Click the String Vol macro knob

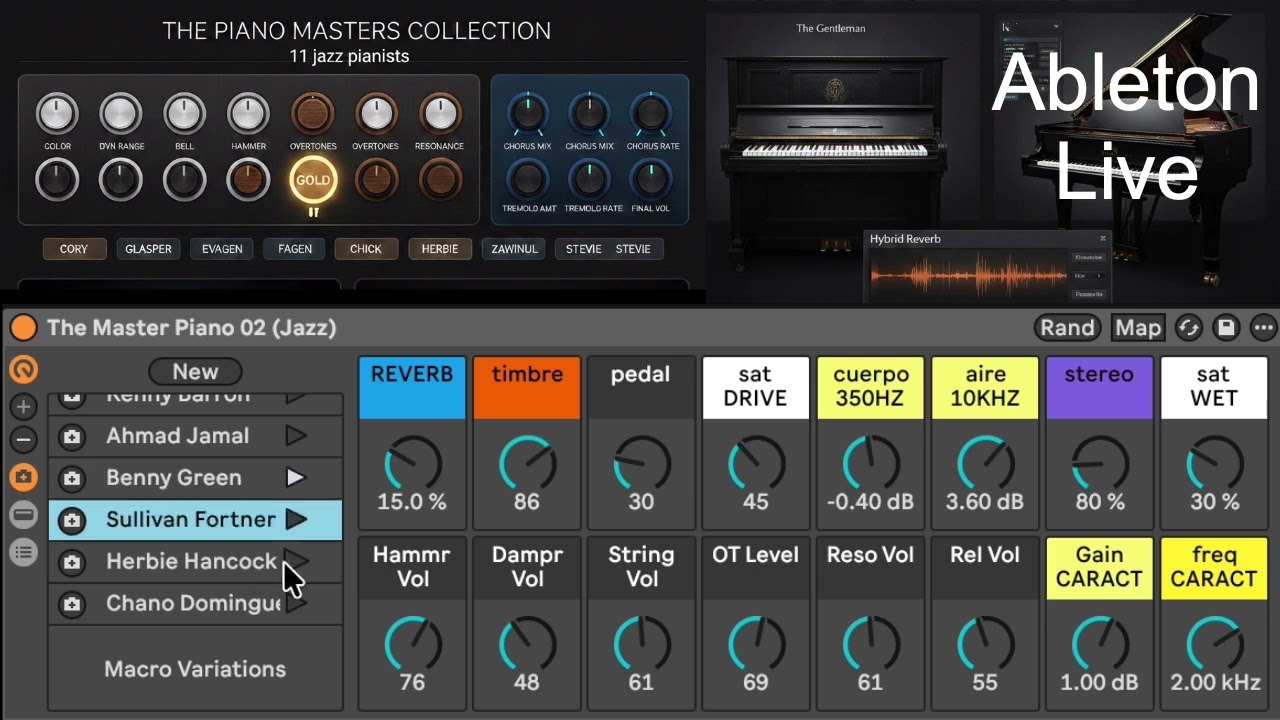[641, 644]
